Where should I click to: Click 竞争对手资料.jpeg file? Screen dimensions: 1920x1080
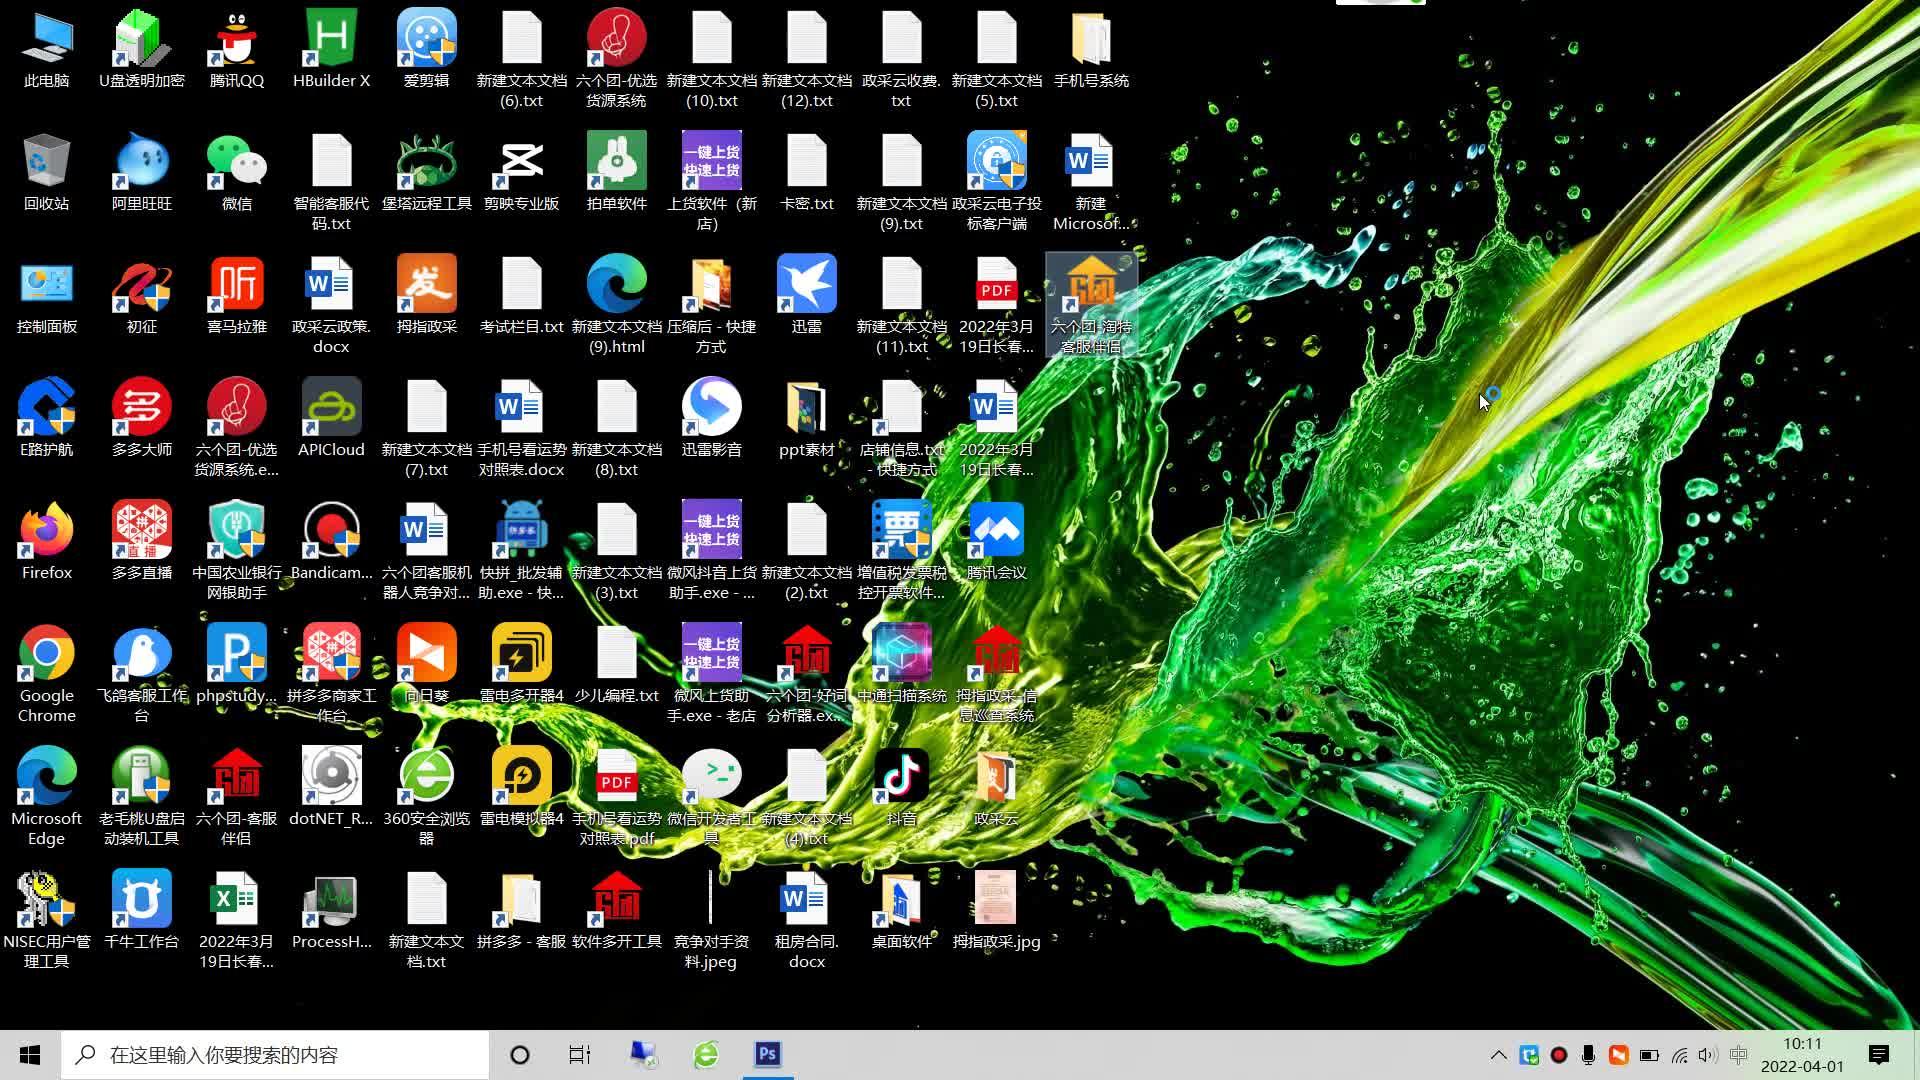(711, 920)
